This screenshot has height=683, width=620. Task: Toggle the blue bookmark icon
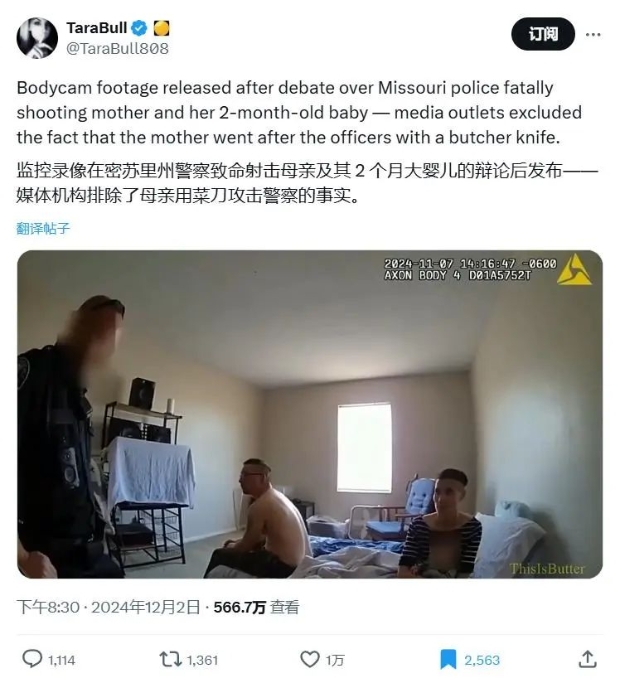pos(448,659)
